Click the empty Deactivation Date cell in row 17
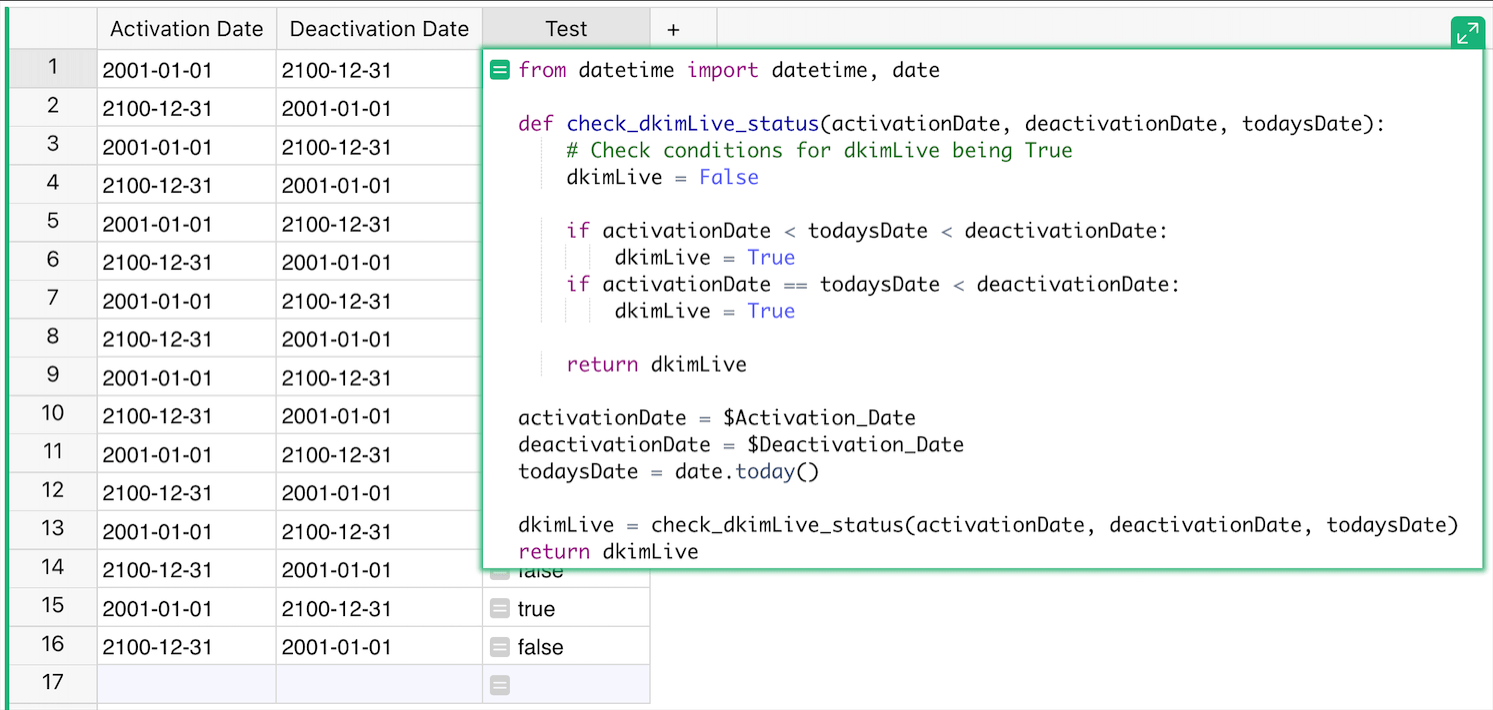 [378, 684]
